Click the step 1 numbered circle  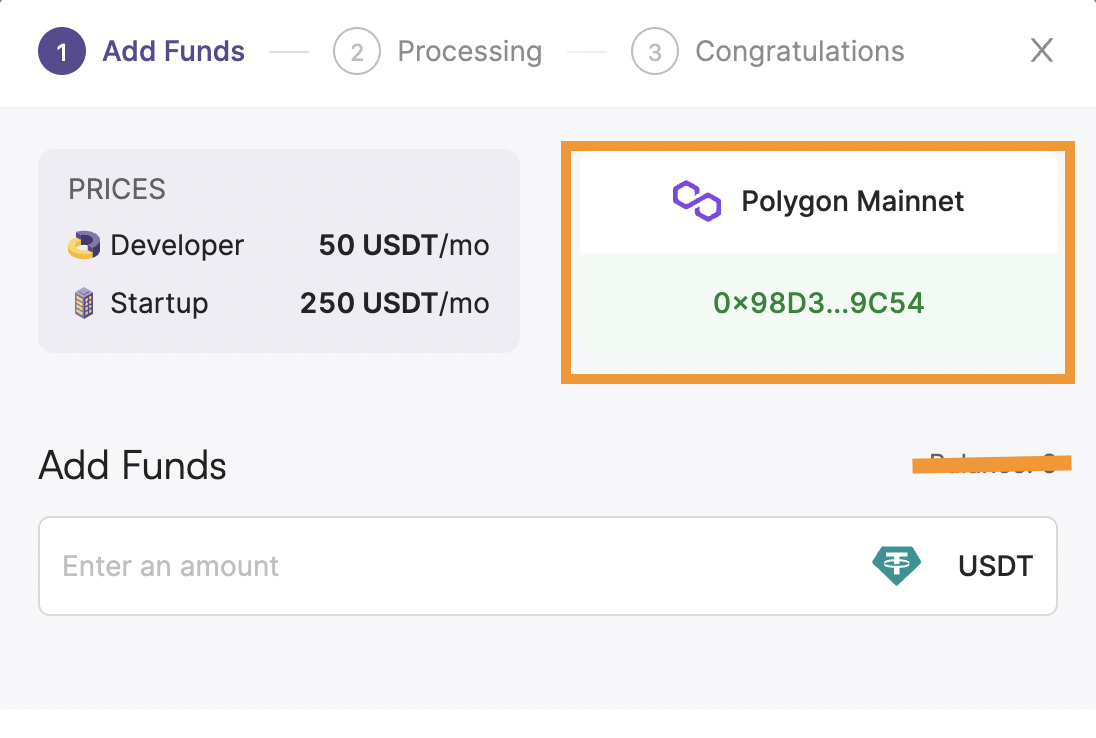pyautogui.click(x=62, y=51)
